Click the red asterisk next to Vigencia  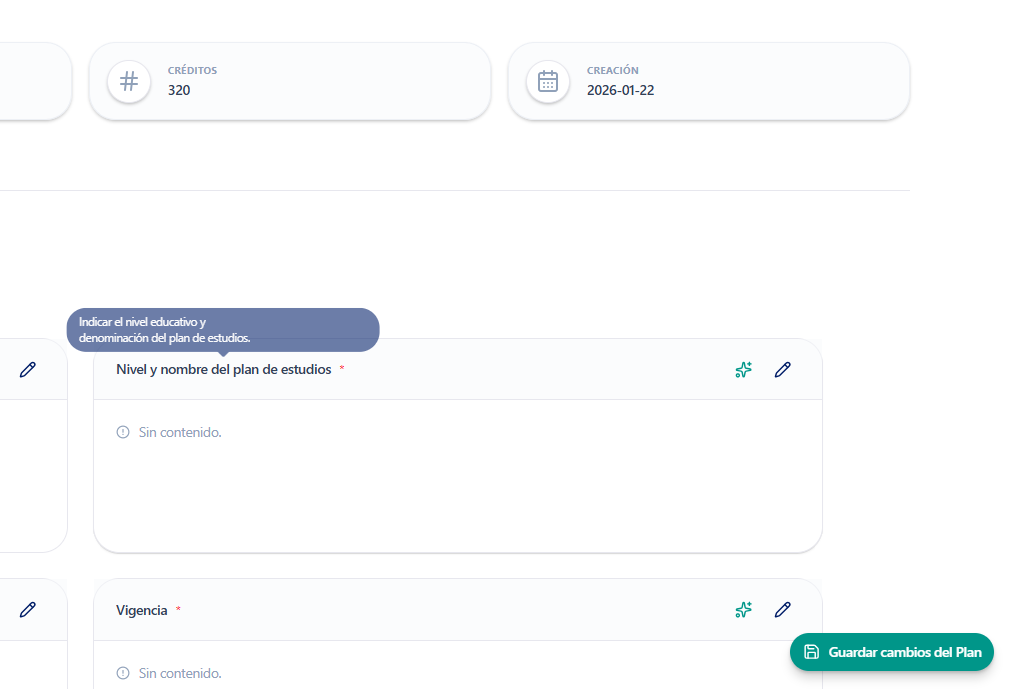pyautogui.click(x=179, y=609)
